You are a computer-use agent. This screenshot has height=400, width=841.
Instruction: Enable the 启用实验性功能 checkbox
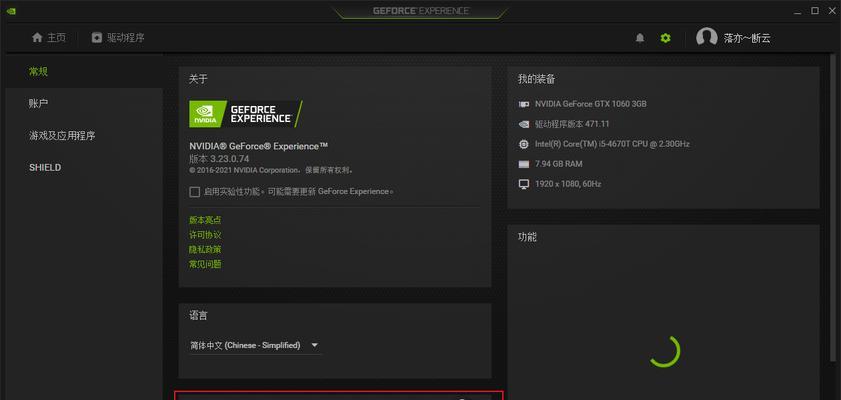pyautogui.click(x=195, y=191)
